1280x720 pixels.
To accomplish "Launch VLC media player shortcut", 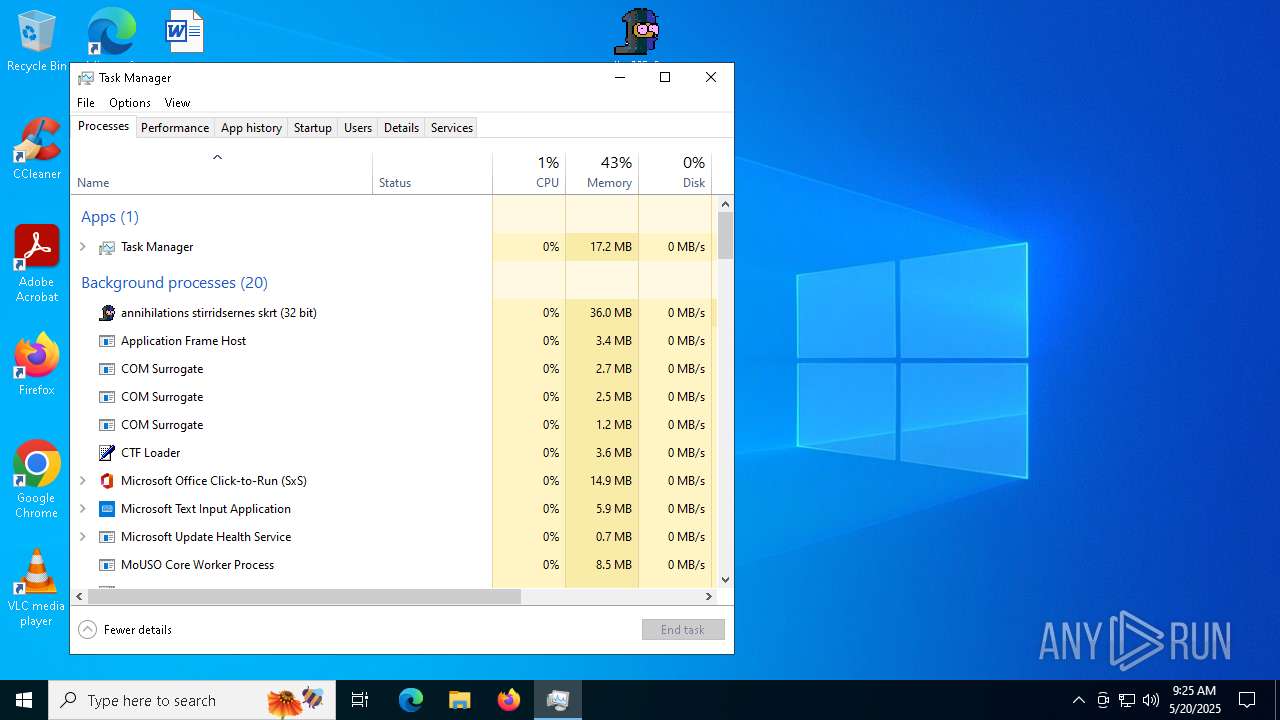I will (36, 587).
